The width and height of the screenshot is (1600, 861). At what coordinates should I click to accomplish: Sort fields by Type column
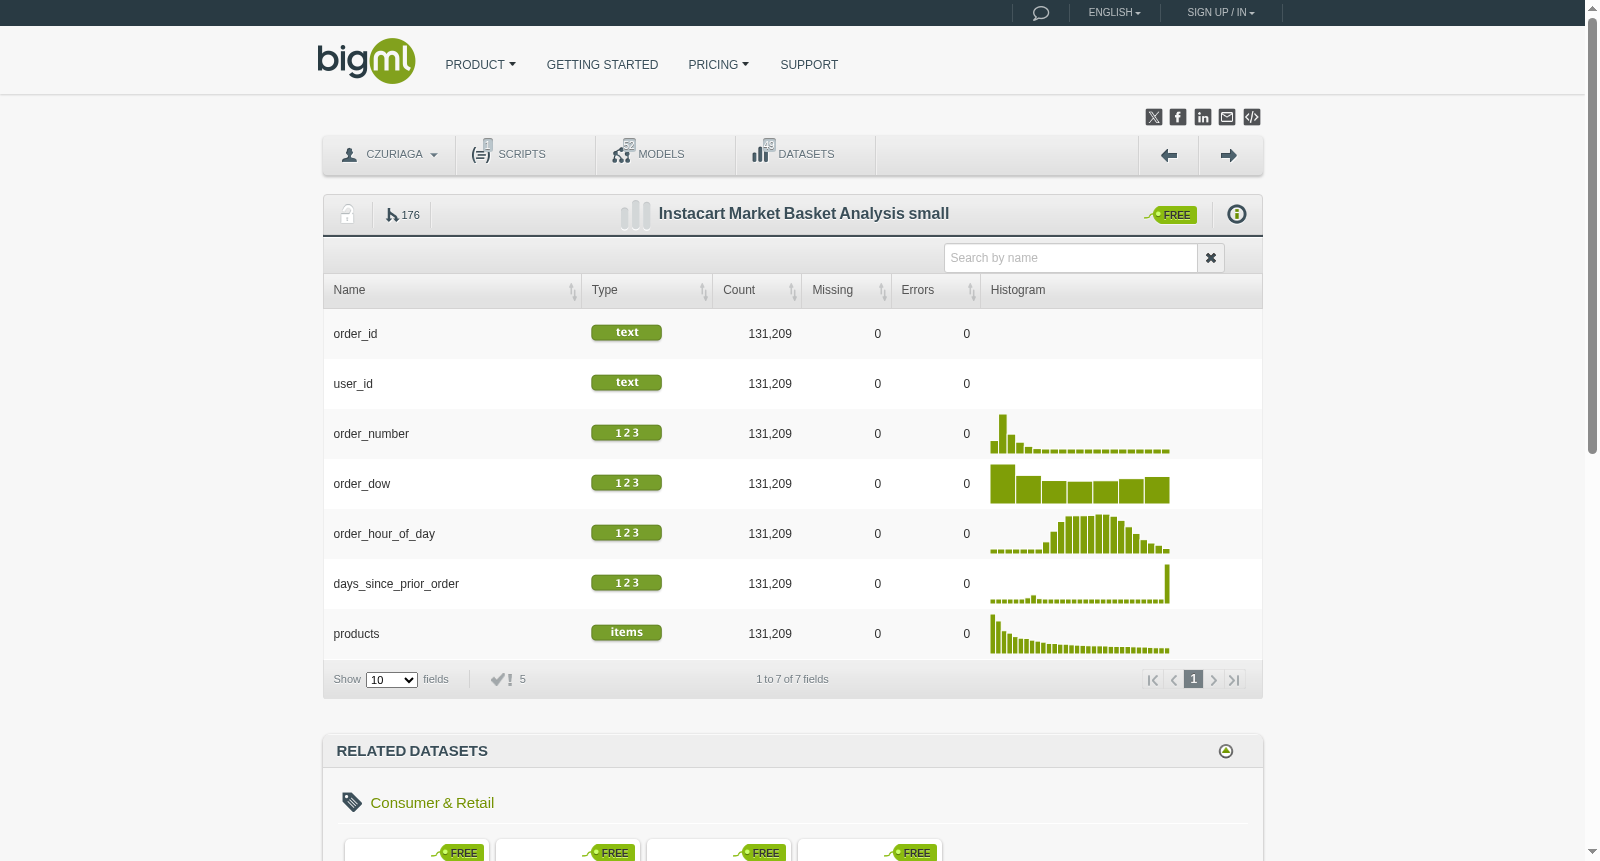coord(647,291)
